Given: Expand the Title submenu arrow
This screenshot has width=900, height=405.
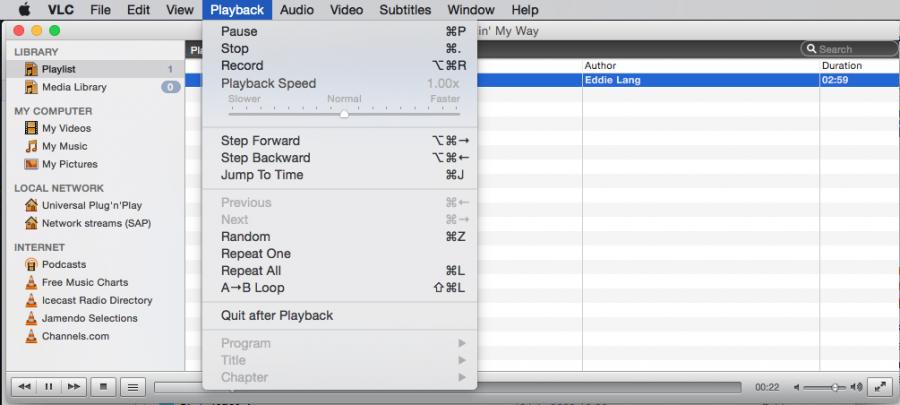Looking at the screenshot, I should pyautogui.click(x=461, y=360).
